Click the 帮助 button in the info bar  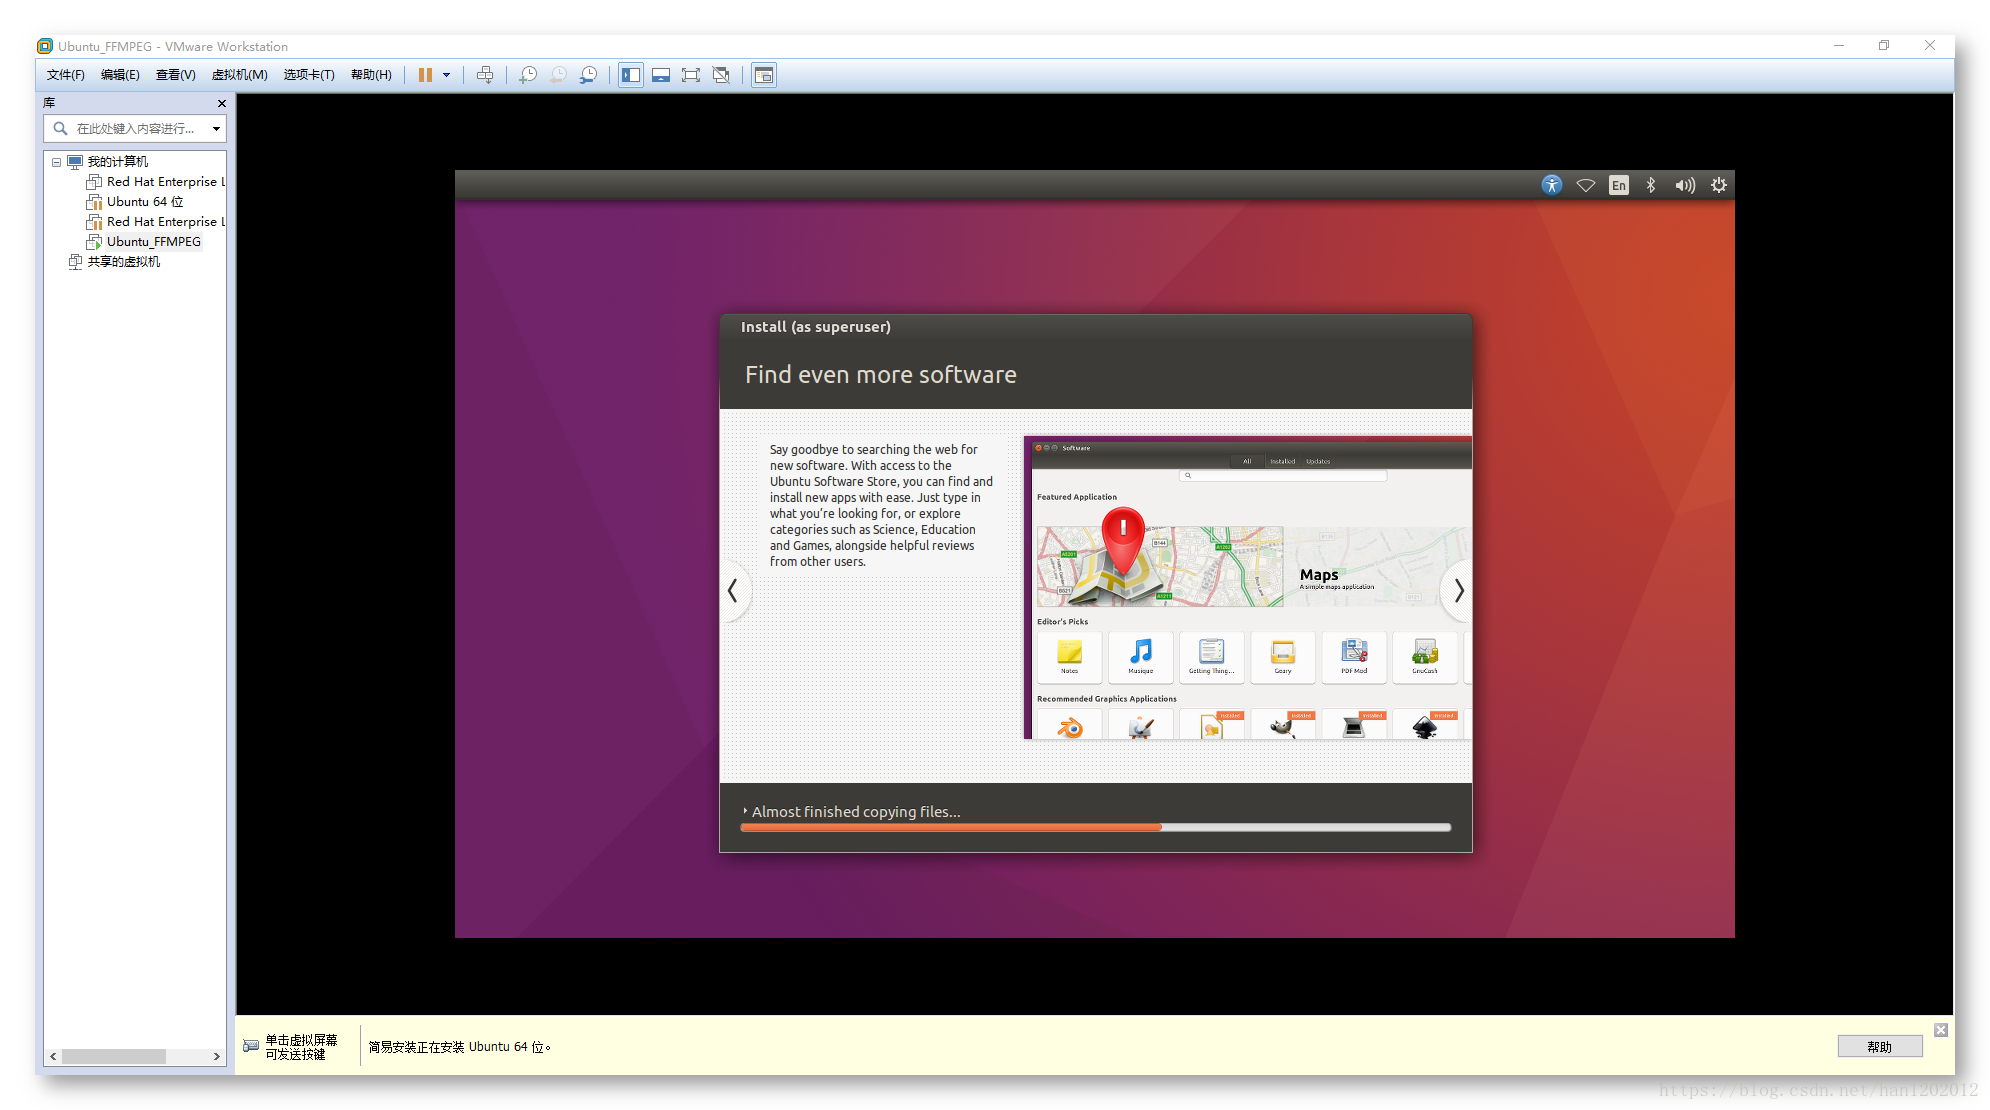(x=1879, y=1046)
